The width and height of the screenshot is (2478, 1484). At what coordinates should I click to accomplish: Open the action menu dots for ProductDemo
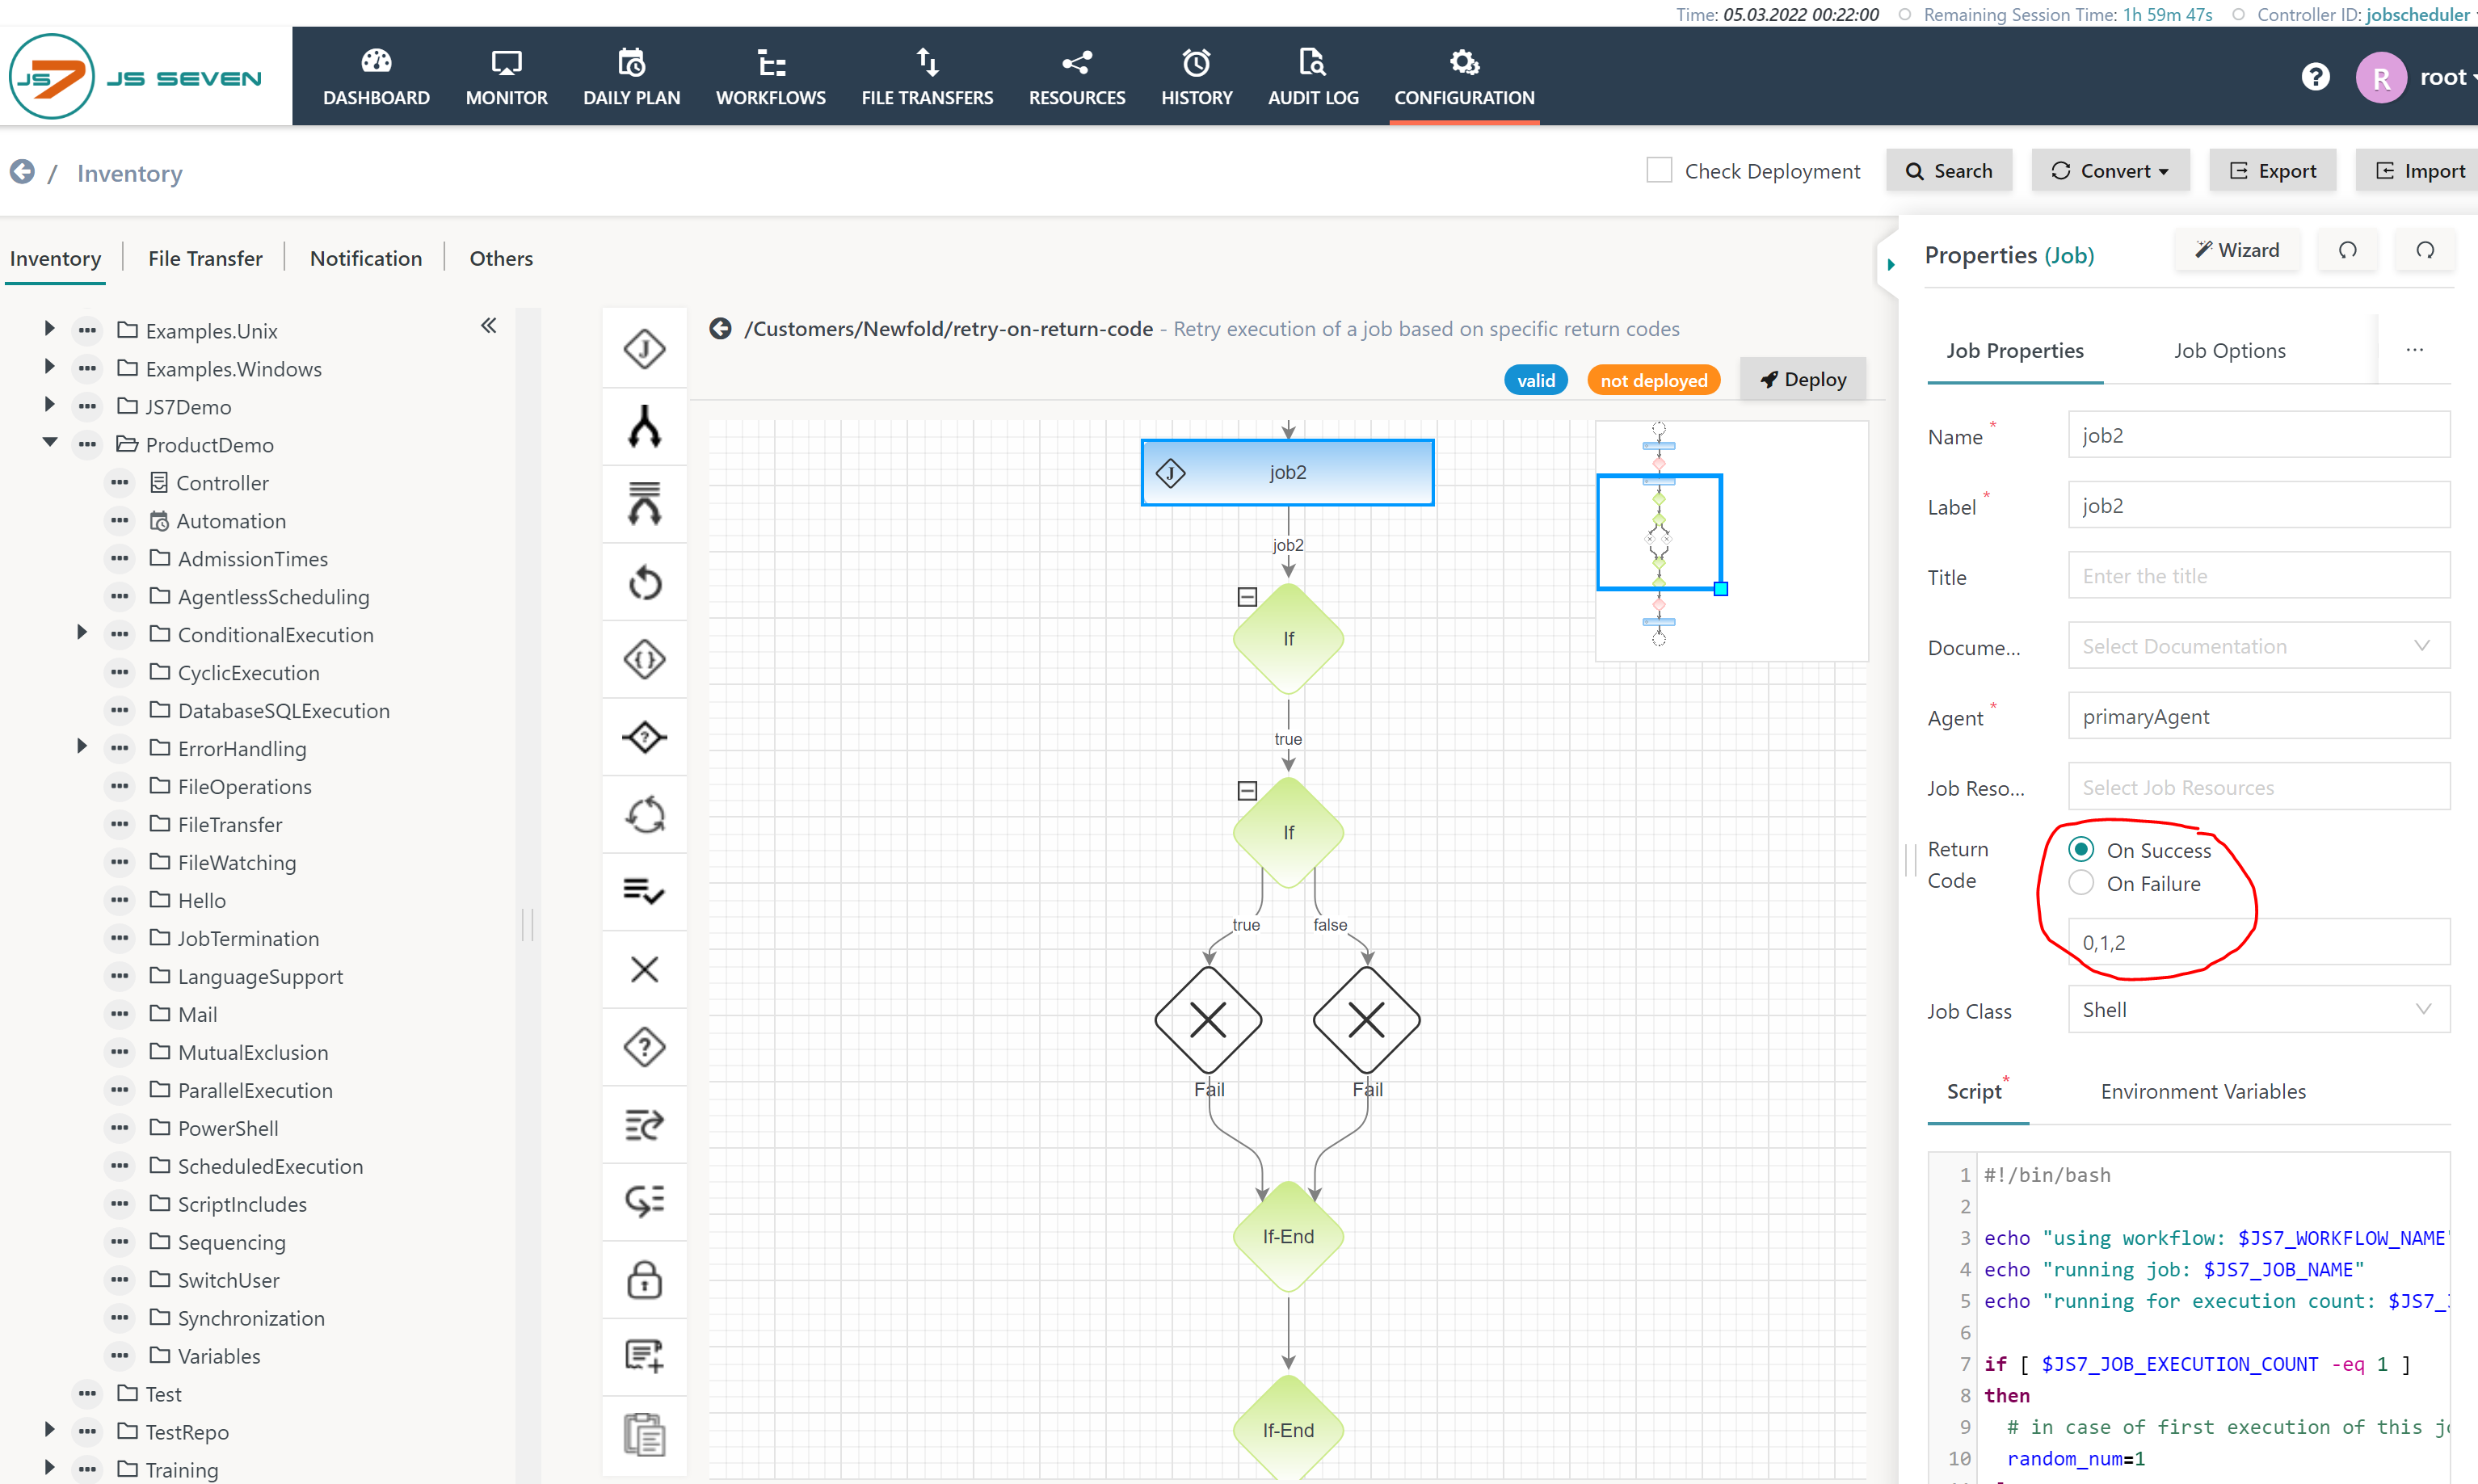pos(87,444)
